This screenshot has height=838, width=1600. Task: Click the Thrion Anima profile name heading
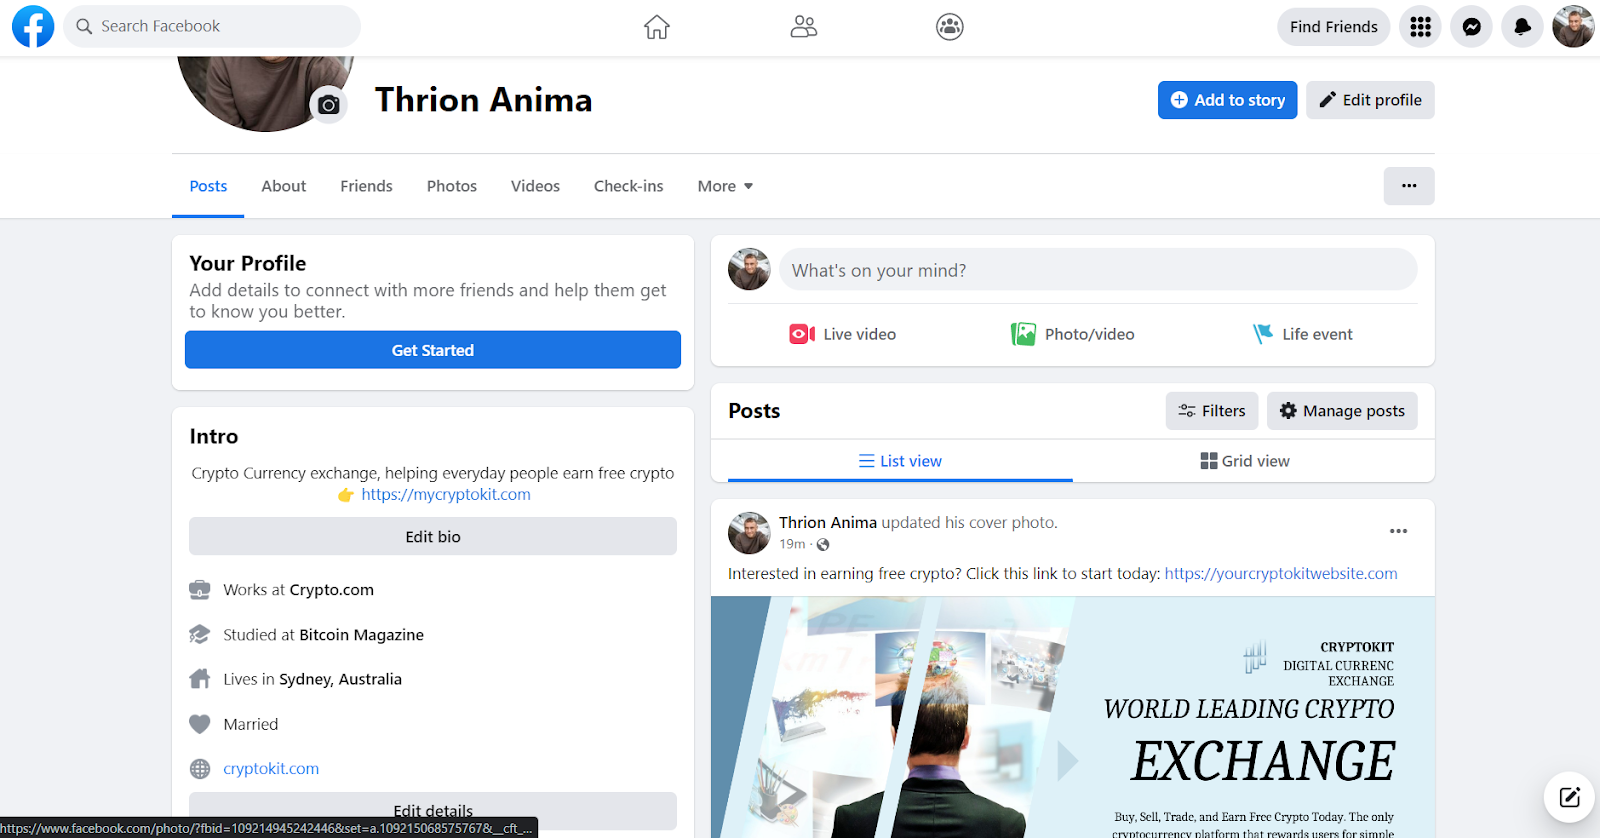484,100
